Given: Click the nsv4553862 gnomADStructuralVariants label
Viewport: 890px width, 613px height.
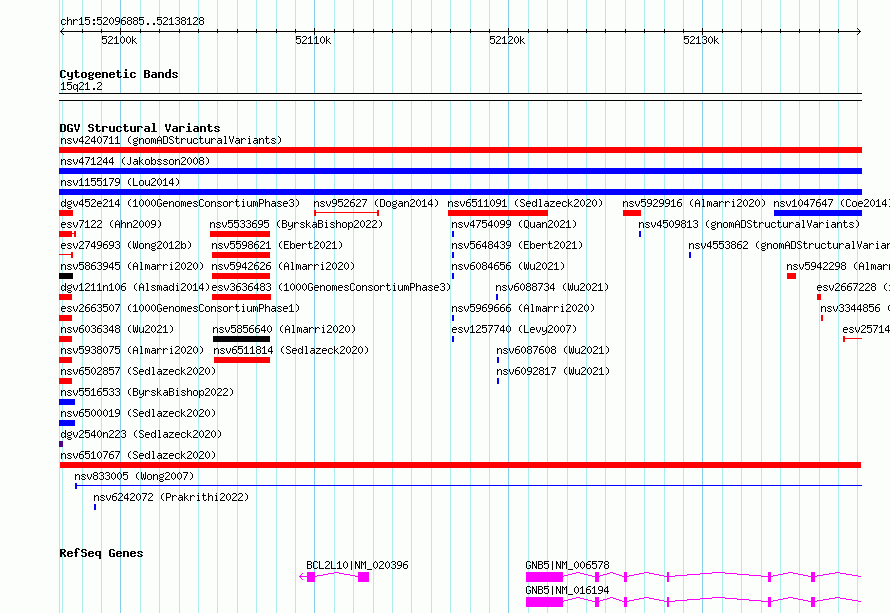Looking at the screenshot, I should 789,245.
